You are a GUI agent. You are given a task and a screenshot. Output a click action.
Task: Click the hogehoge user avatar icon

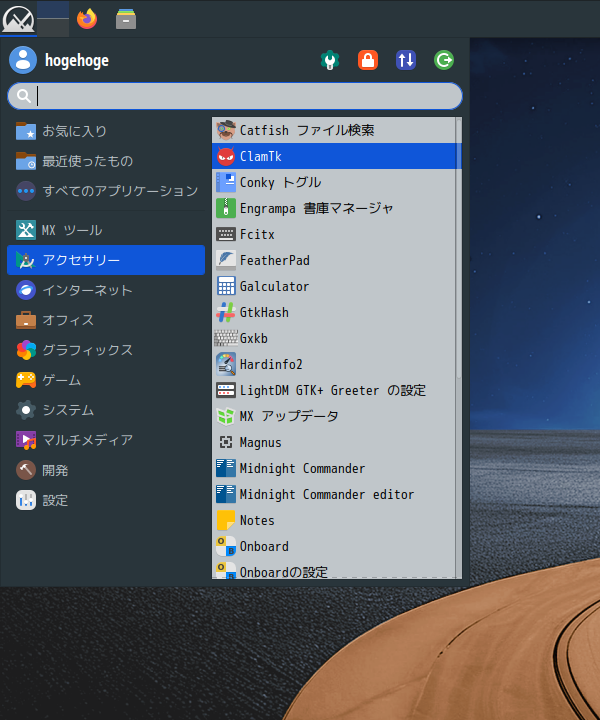23,60
